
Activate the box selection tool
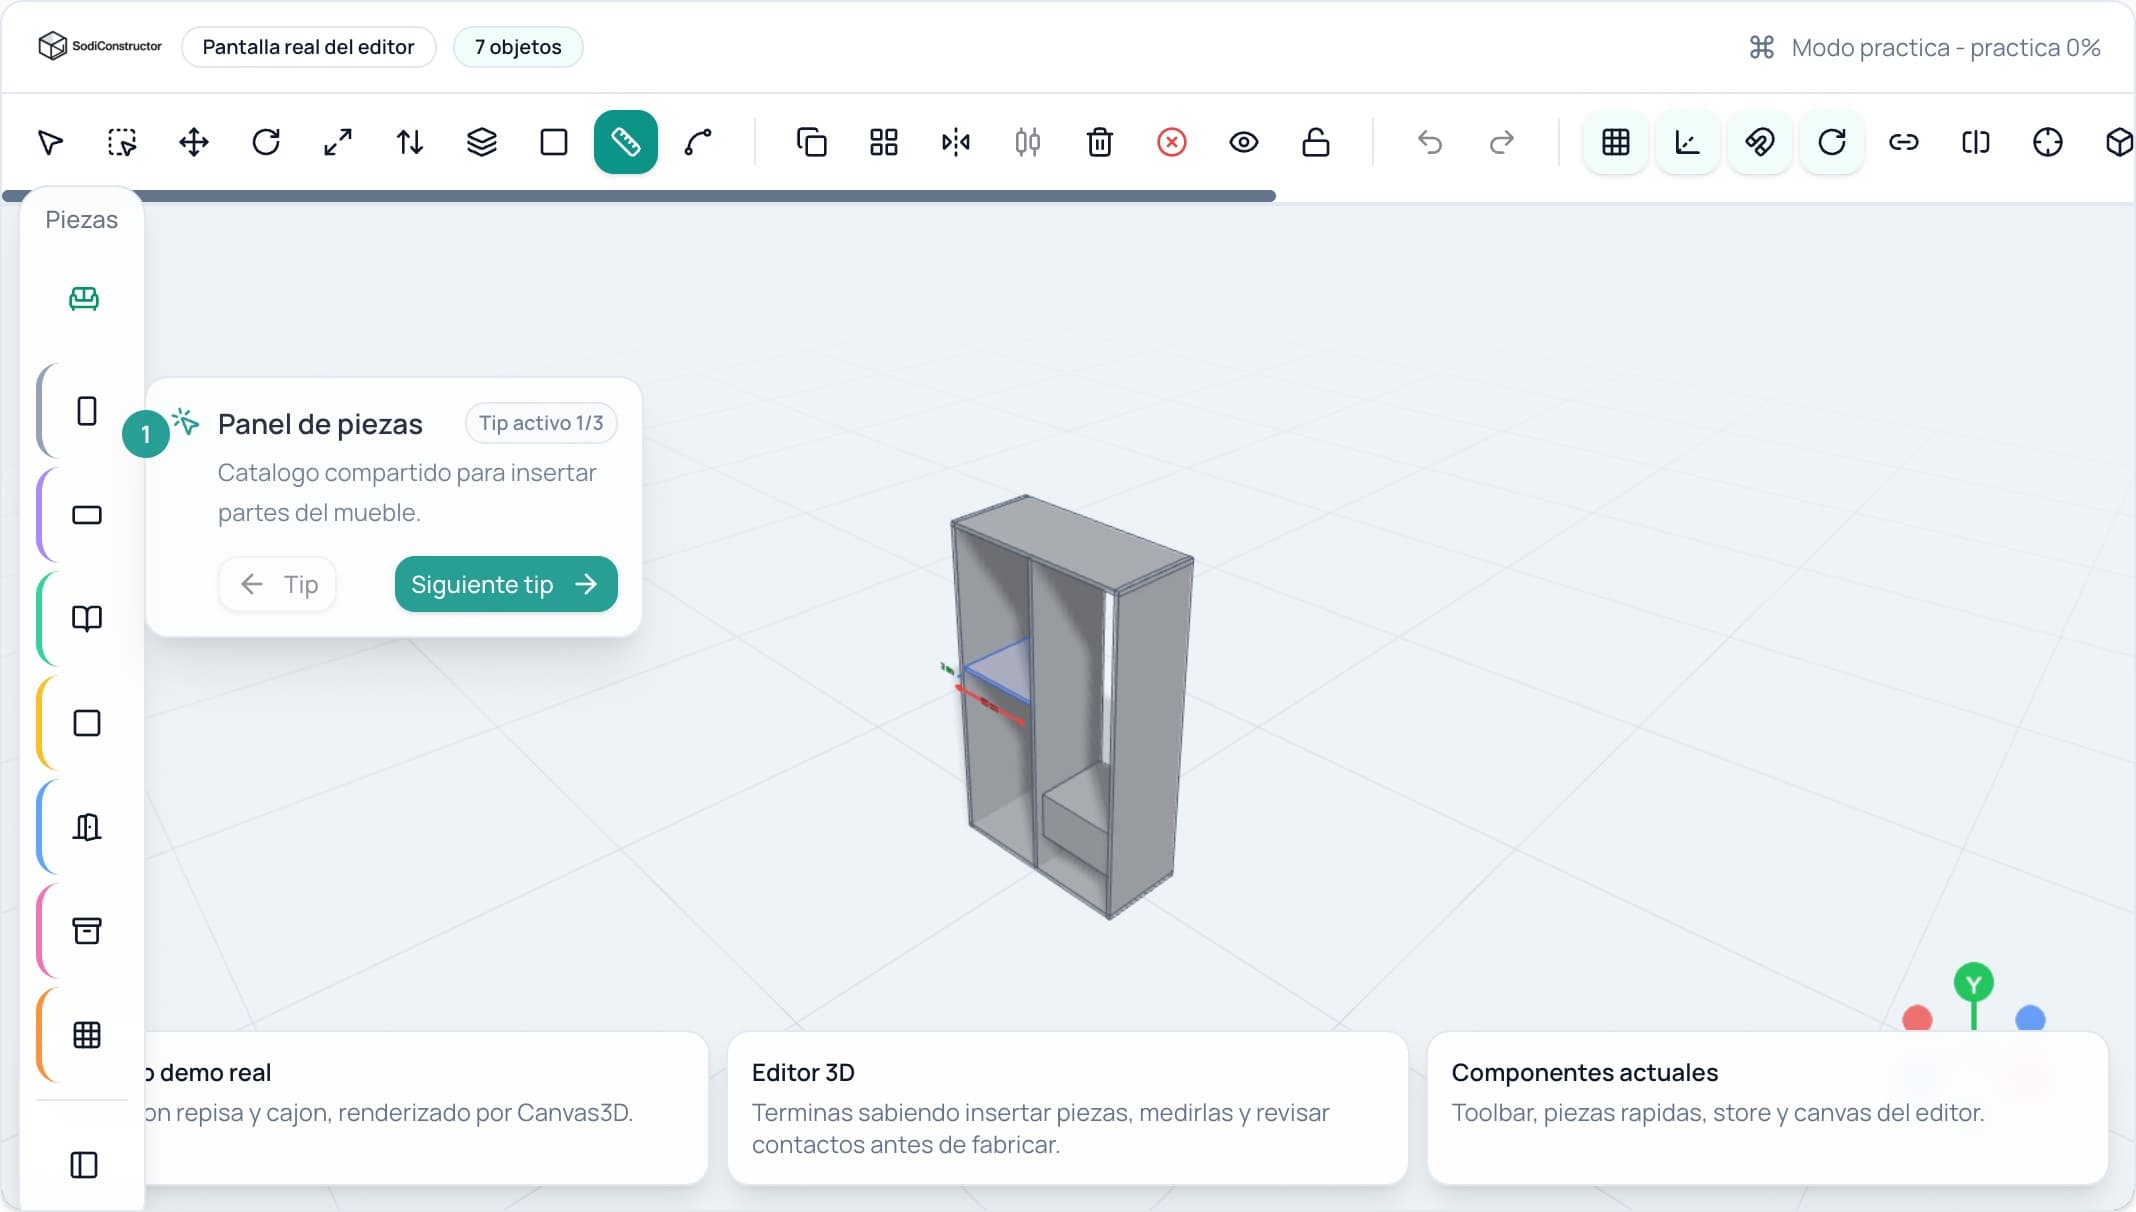tap(122, 142)
